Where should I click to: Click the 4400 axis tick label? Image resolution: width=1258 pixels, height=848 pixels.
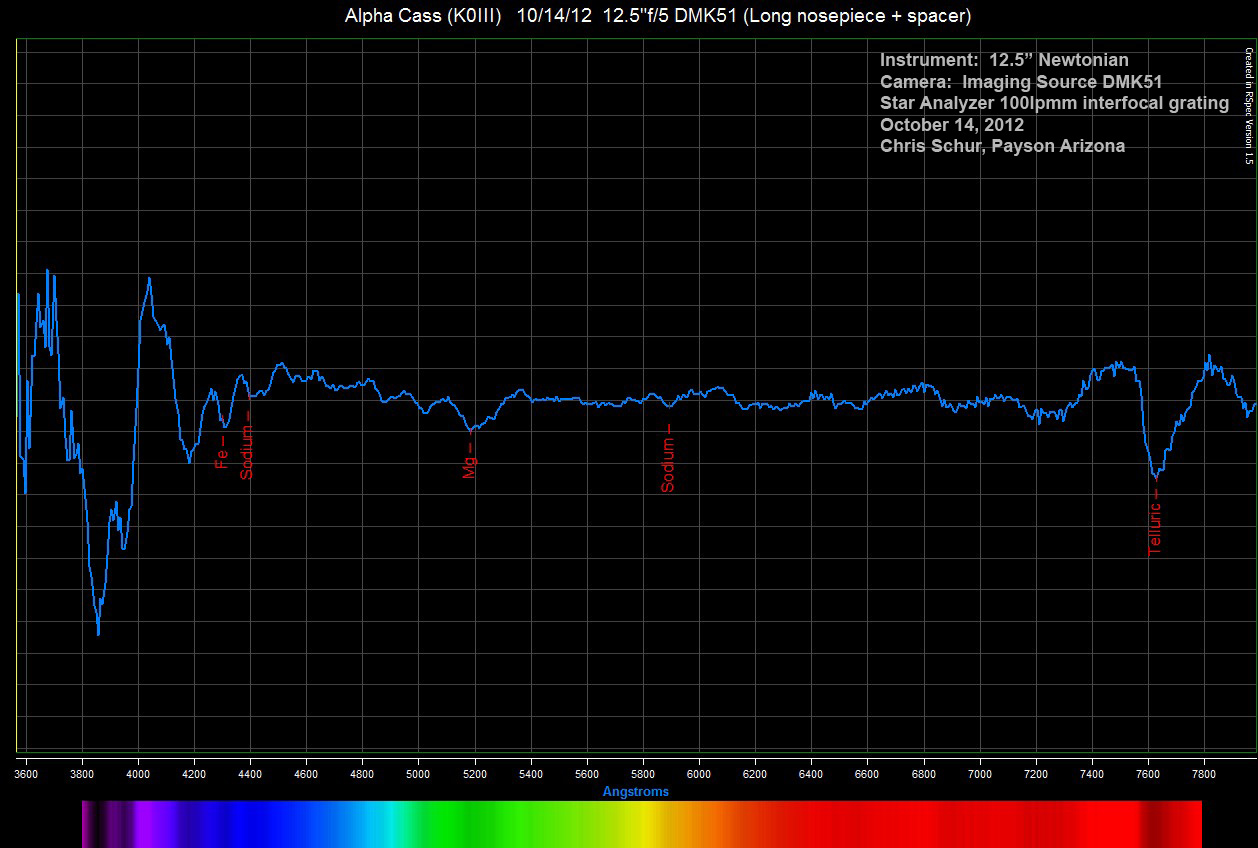tap(250, 773)
